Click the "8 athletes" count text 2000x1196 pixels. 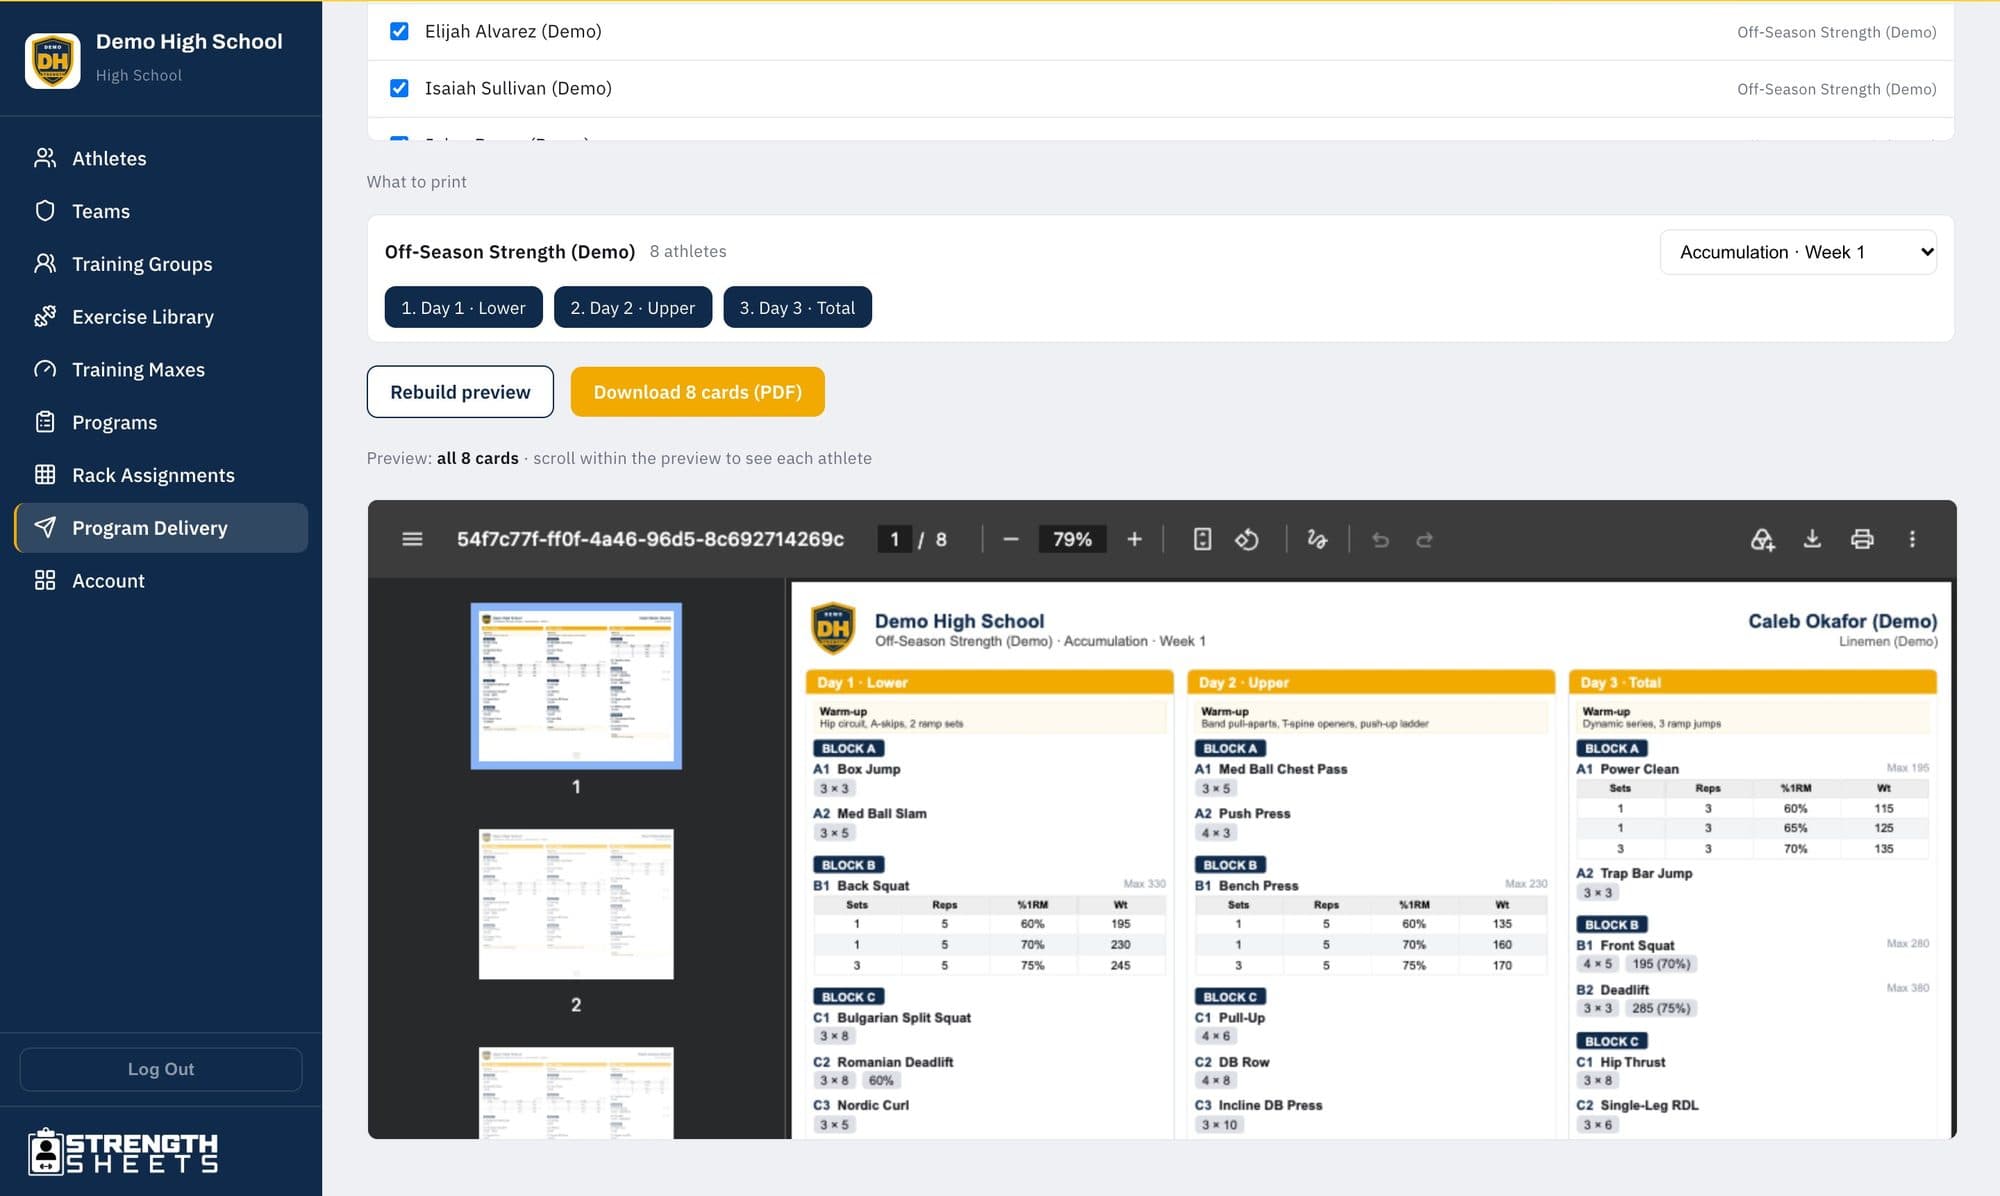click(688, 251)
